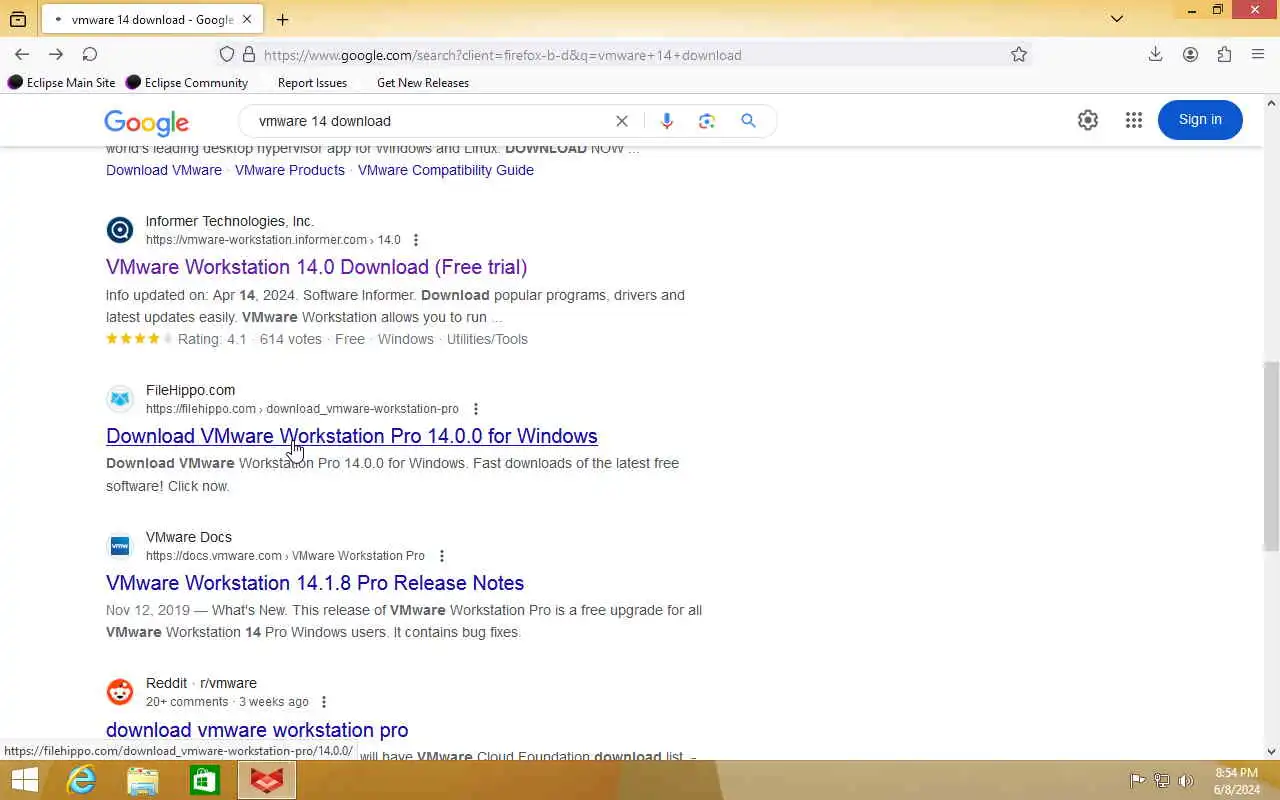Open VMware Workstation 14.0 Download result

point(316,267)
